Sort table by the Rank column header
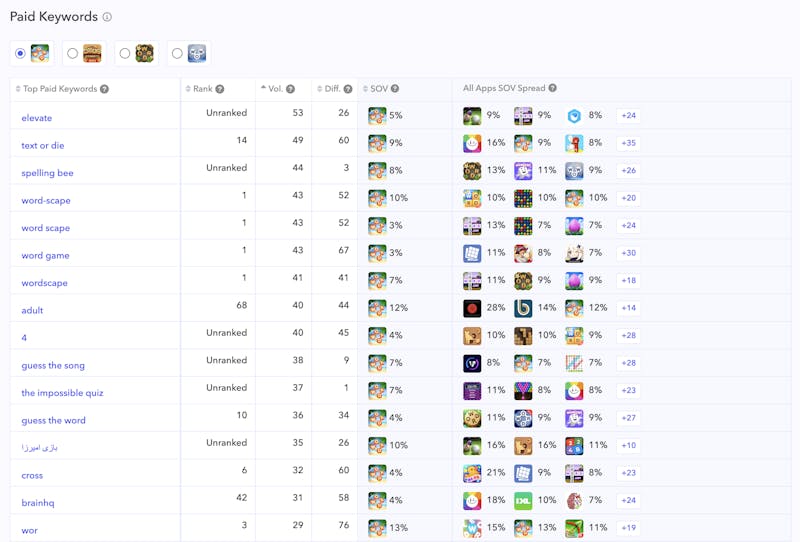 202,89
